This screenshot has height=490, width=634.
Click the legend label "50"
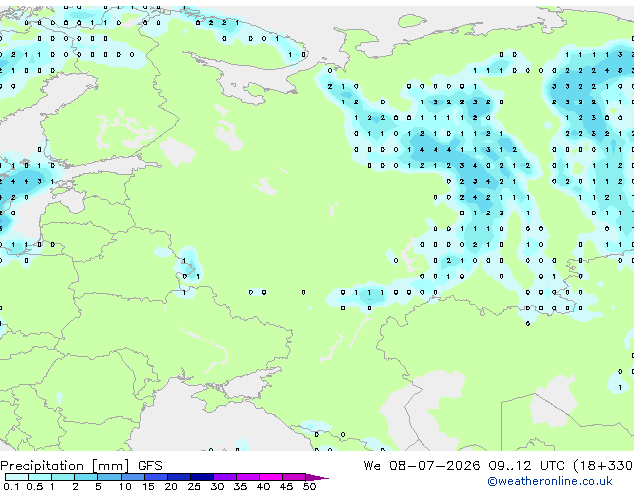309,486
